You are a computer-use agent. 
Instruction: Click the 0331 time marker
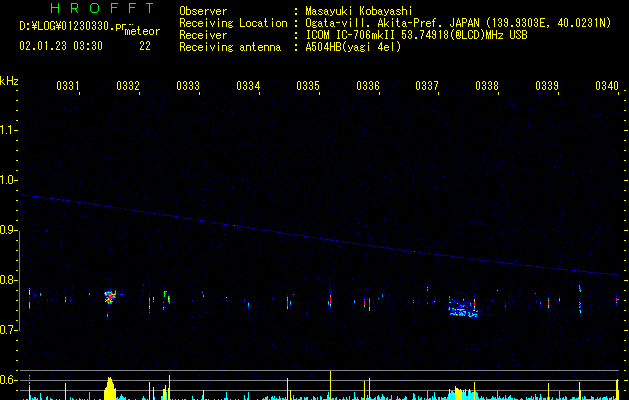click(68, 86)
